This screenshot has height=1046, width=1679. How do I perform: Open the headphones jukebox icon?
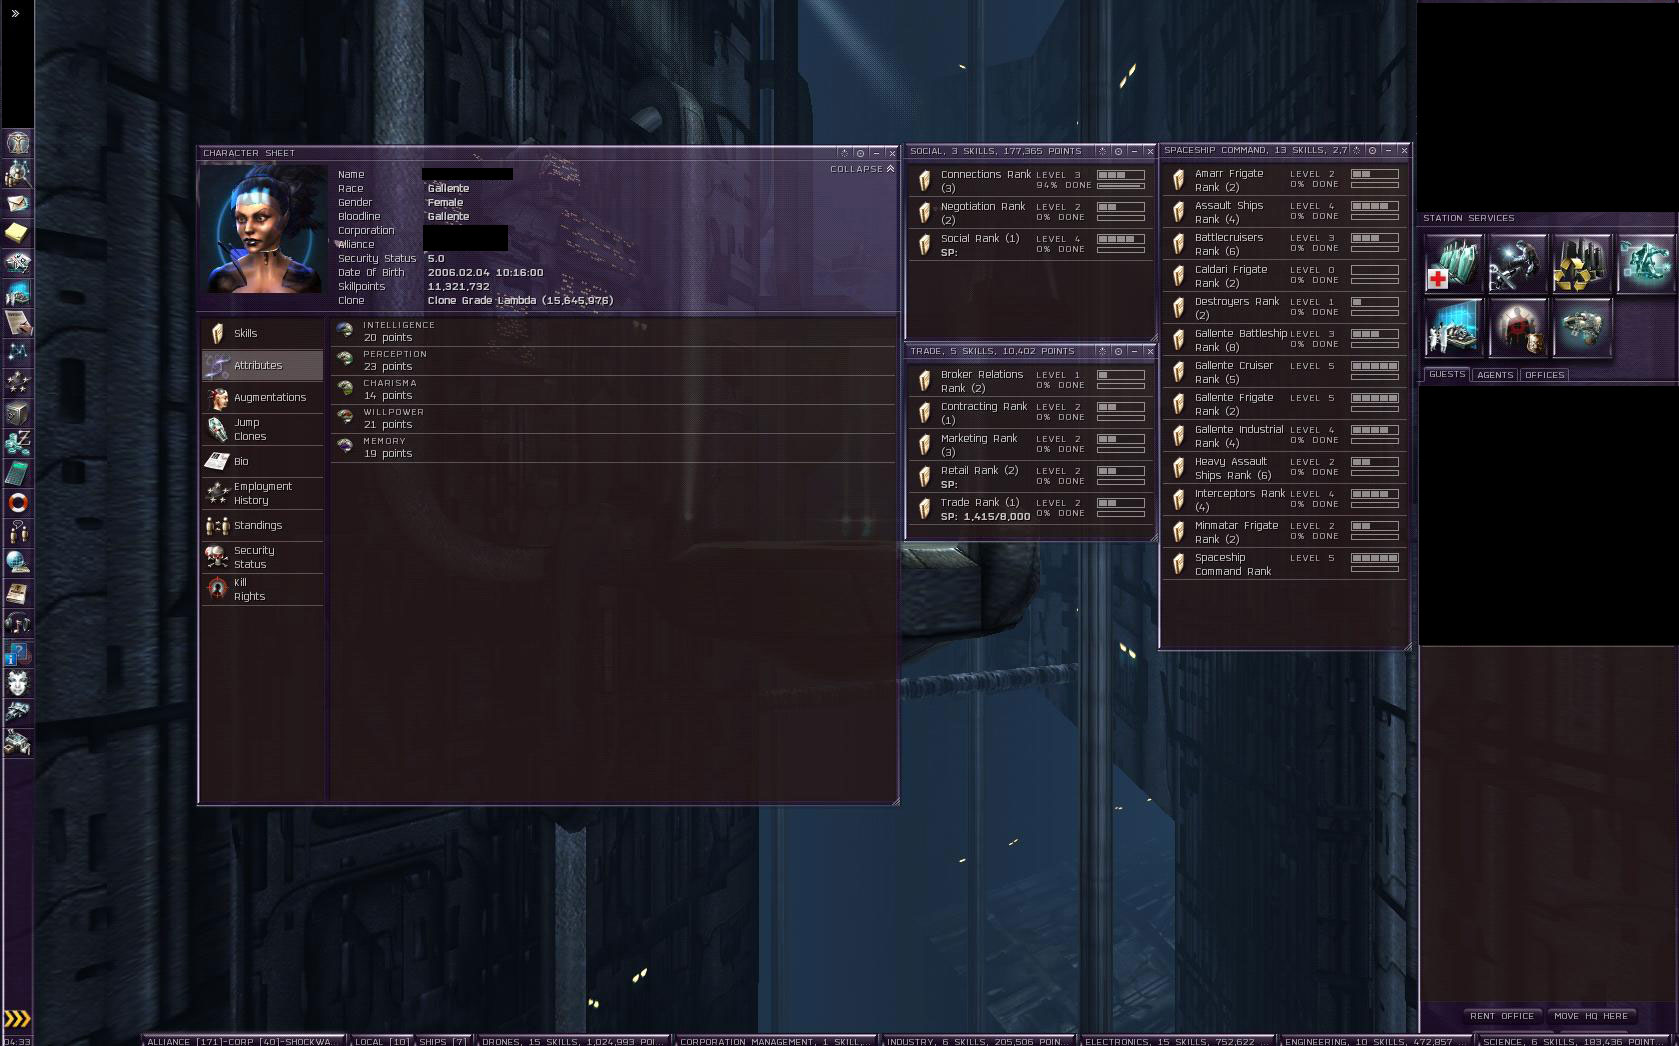pyautogui.click(x=18, y=623)
